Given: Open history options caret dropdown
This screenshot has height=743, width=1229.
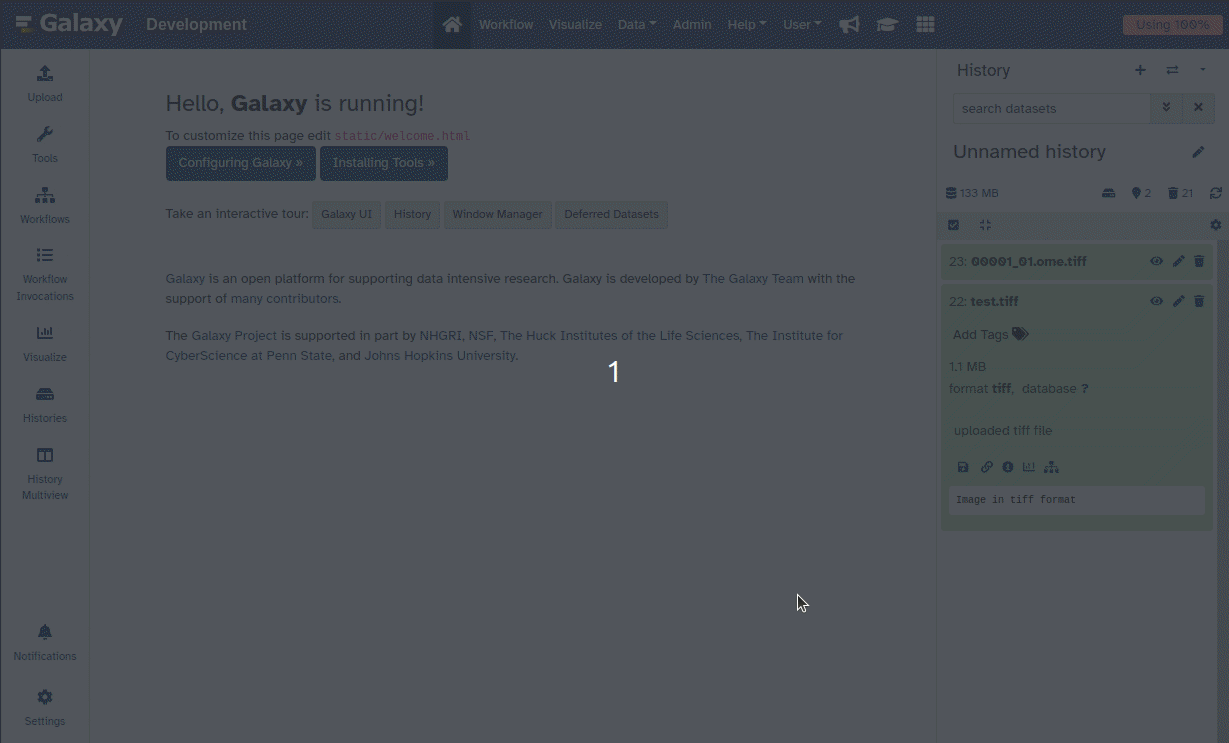Looking at the screenshot, I should coord(1203,70).
